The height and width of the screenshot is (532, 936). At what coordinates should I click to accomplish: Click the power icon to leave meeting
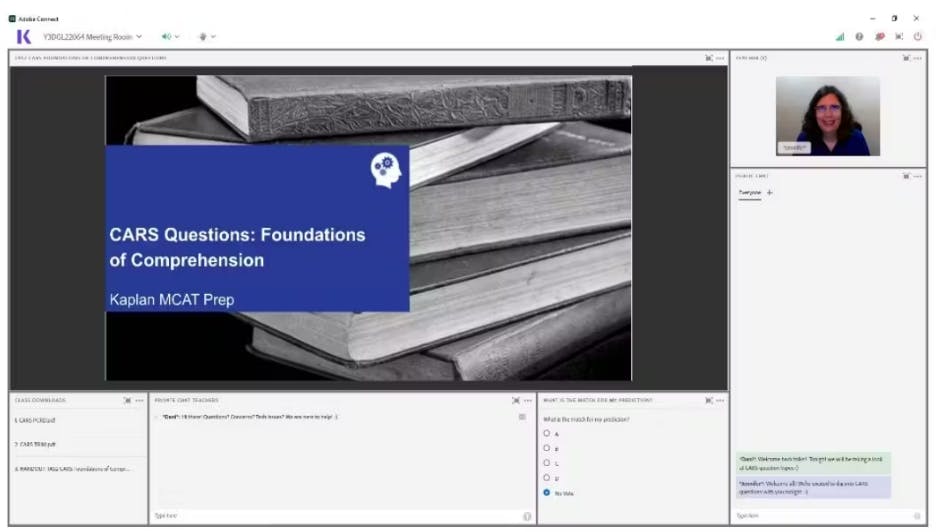tap(917, 37)
